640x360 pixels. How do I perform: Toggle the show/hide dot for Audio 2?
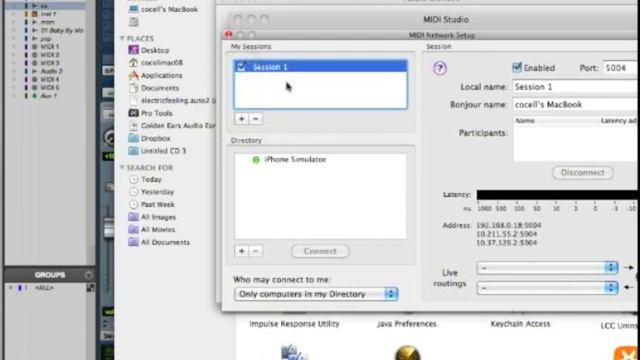[13, 71]
